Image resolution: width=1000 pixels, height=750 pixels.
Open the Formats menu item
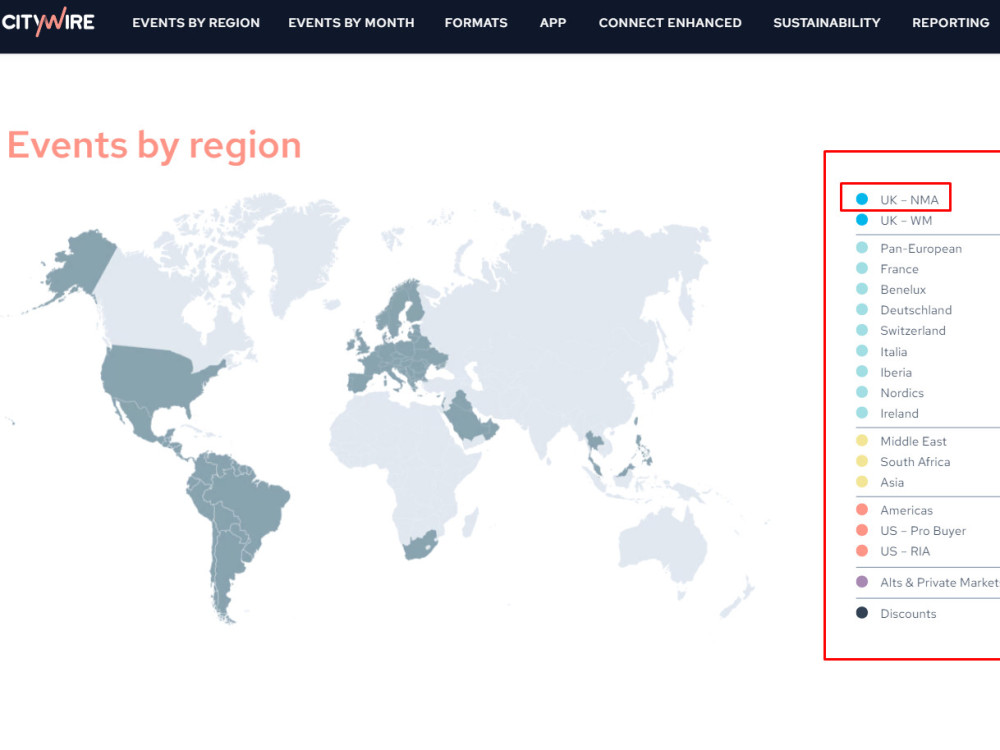pyautogui.click(x=476, y=23)
